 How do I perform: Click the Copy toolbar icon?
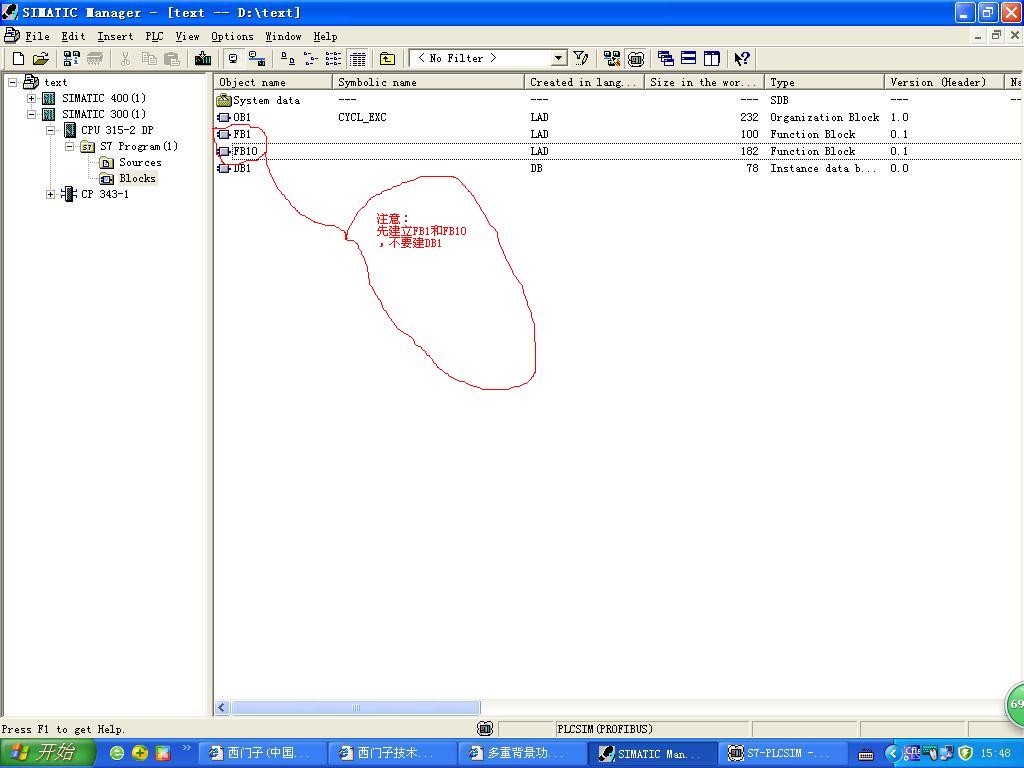(149, 59)
